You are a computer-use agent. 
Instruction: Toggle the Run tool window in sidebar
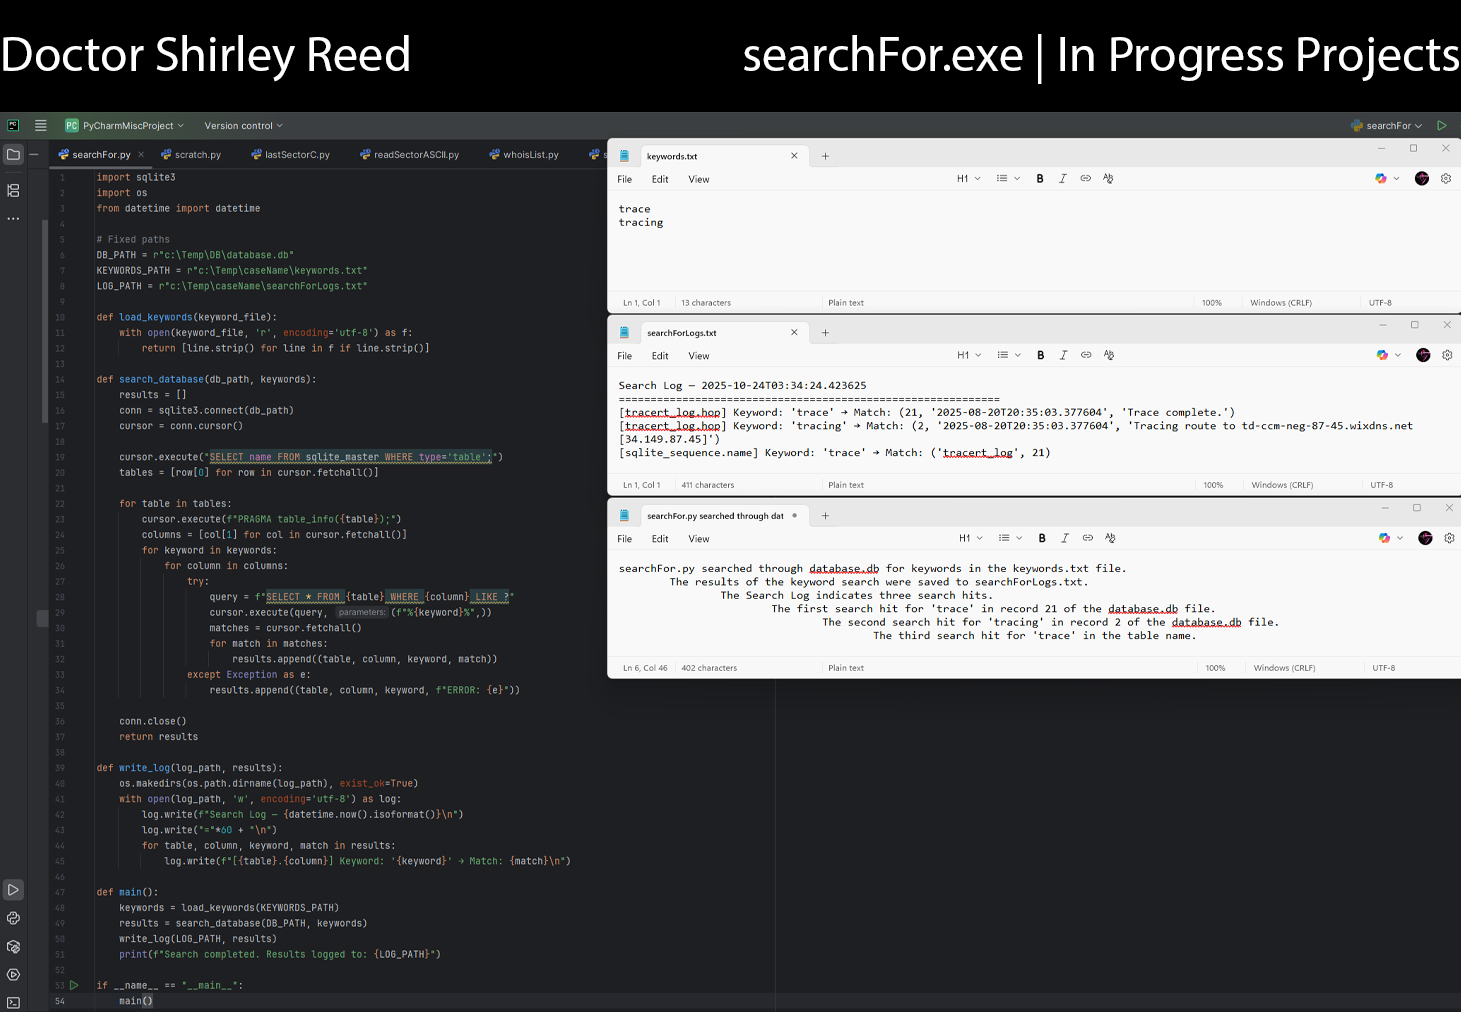(x=13, y=890)
